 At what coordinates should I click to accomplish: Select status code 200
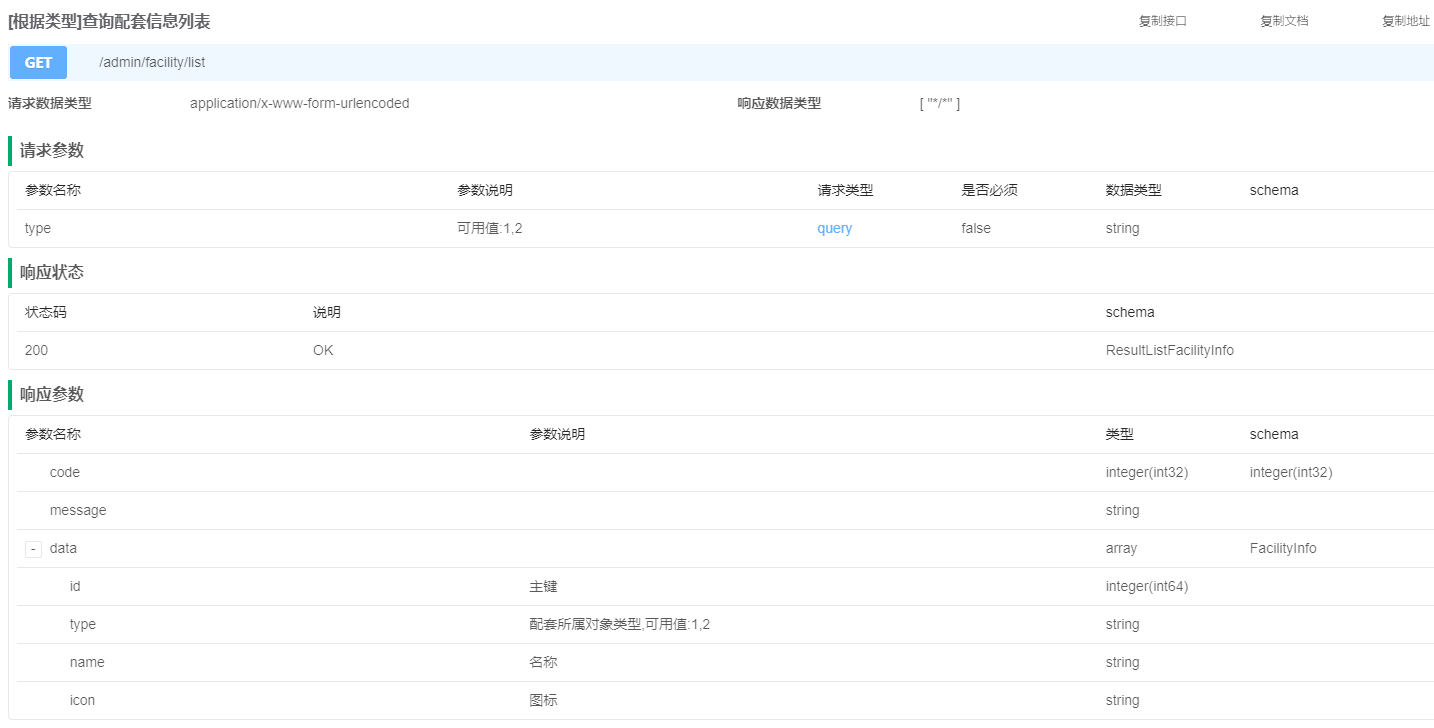(36, 350)
